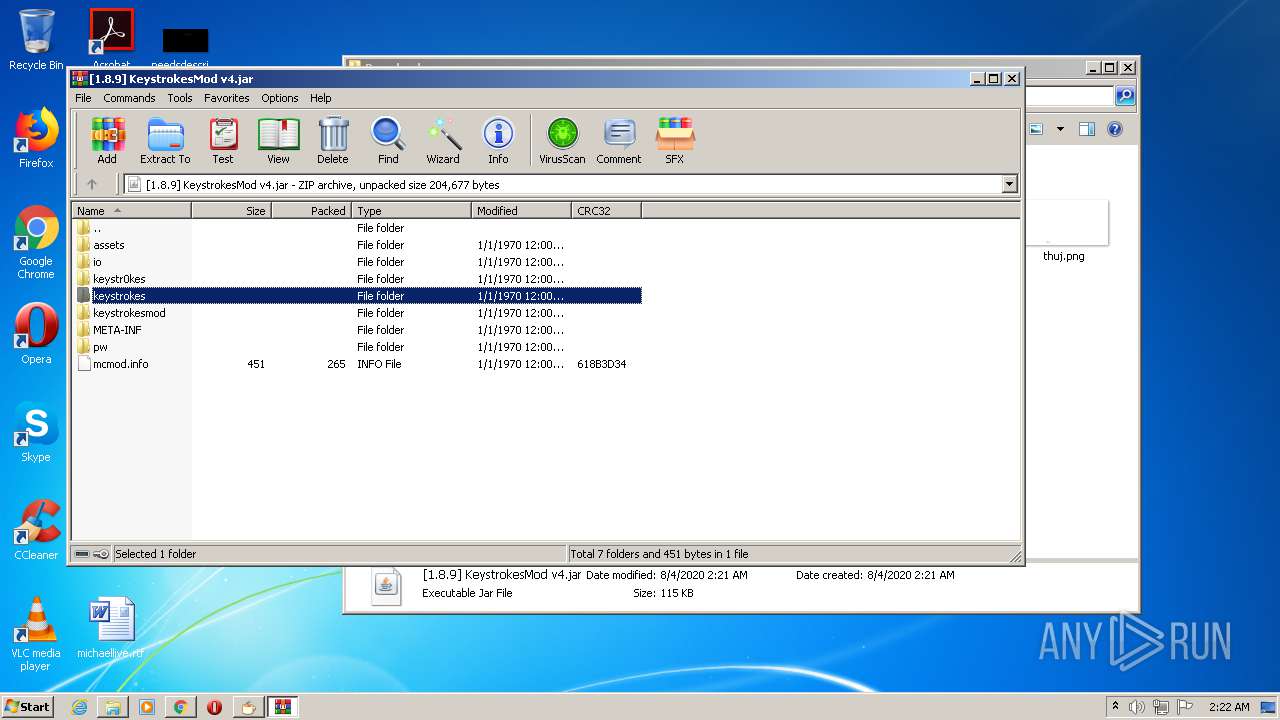Open Firefox desktop shortcut
Screen dimensions: 1280x720
pyautogui.click(x=36, y=138)
